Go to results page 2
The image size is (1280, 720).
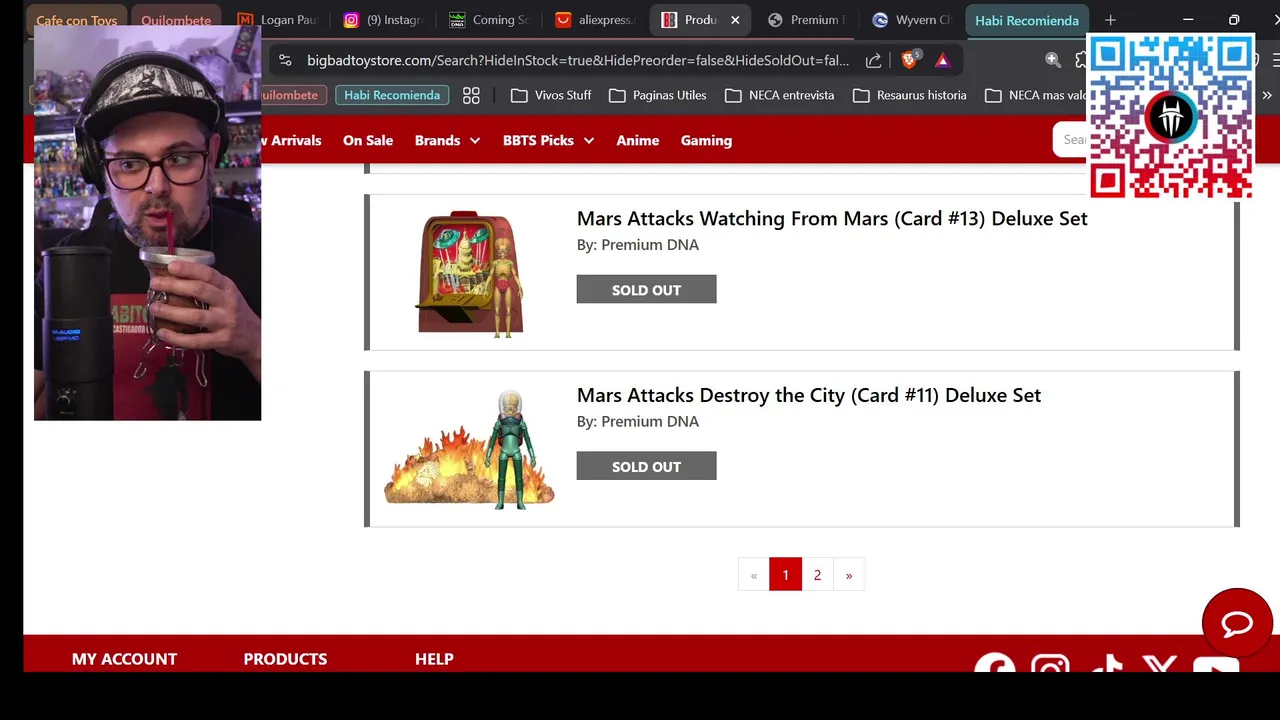tap(817, 575)
